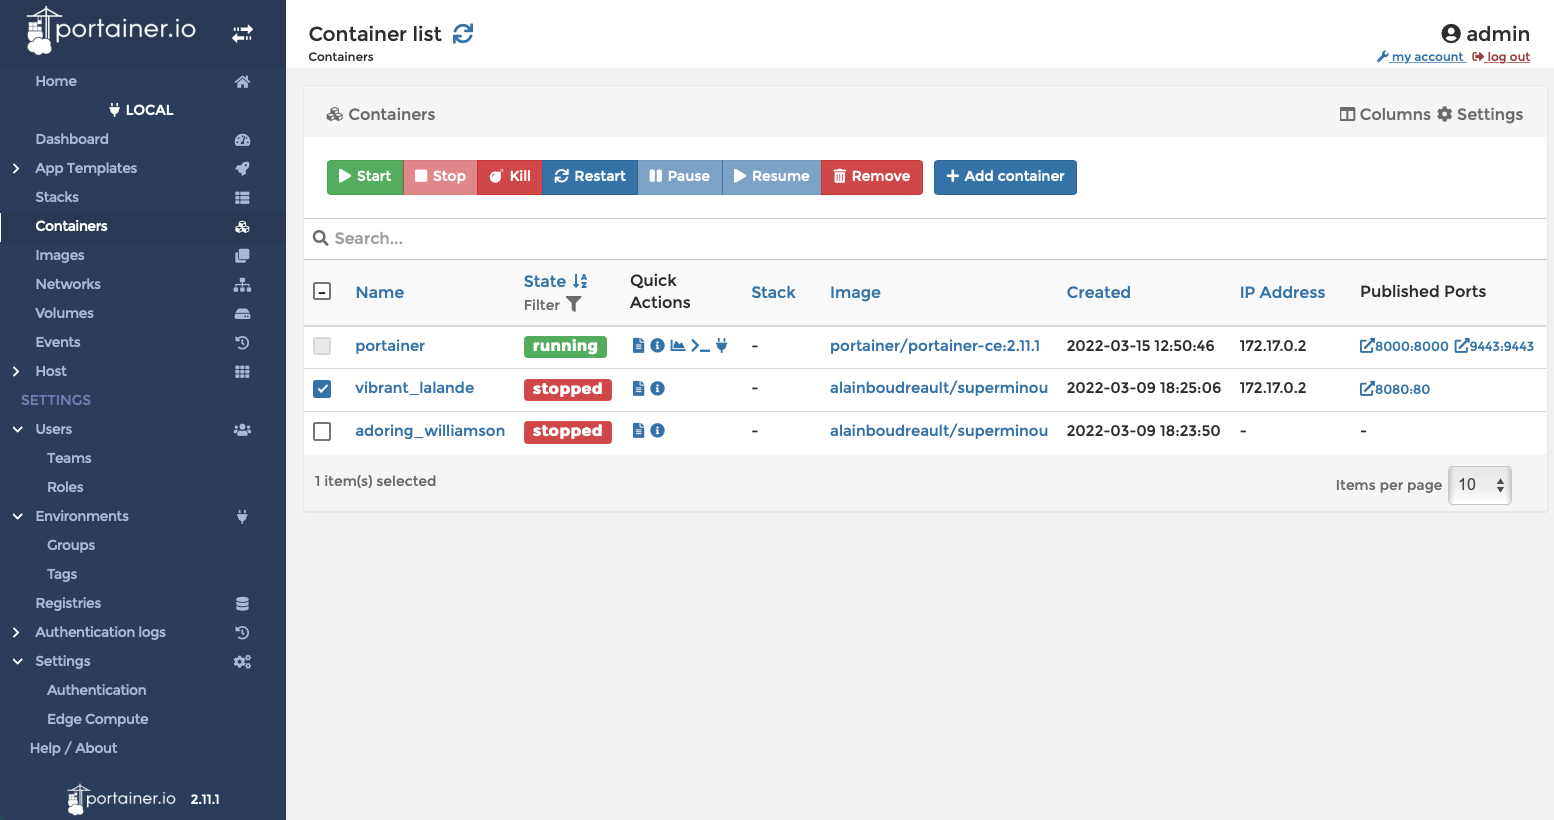1554x820 pixels.
Task: Open the Items per page dropdown
Action: point(1479,485)
